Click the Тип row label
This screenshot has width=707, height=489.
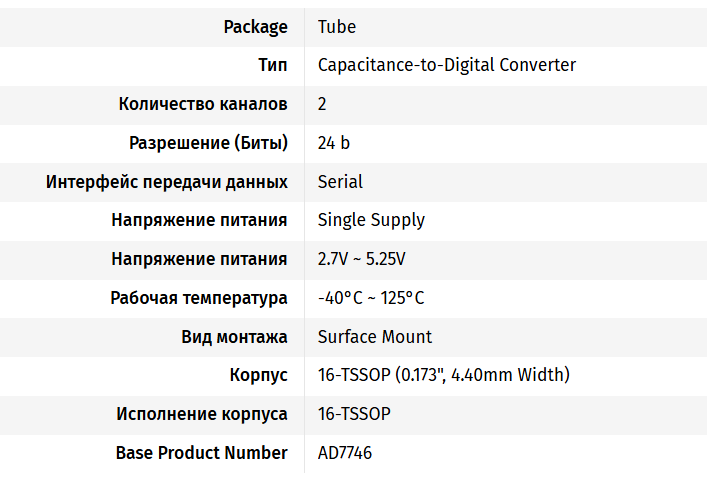point(273,66)
